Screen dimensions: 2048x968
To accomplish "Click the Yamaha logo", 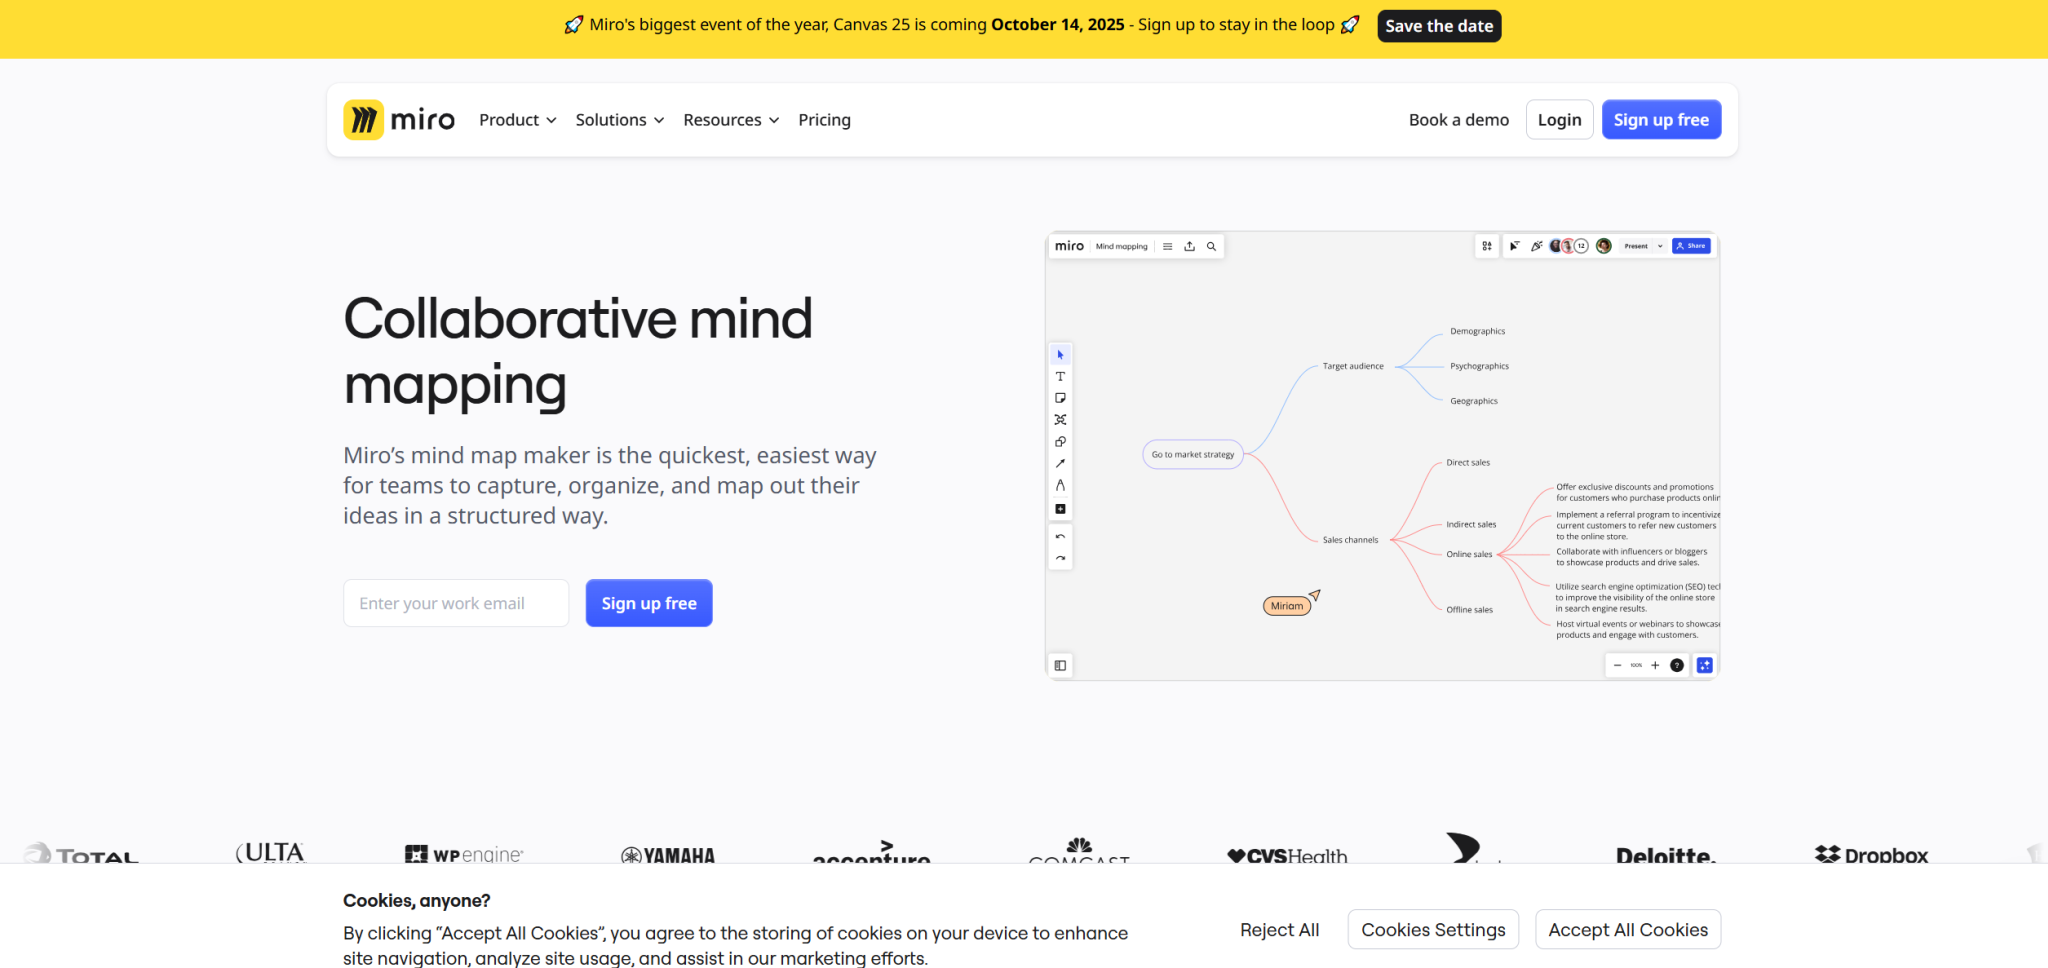I will (x=668, y=856).
